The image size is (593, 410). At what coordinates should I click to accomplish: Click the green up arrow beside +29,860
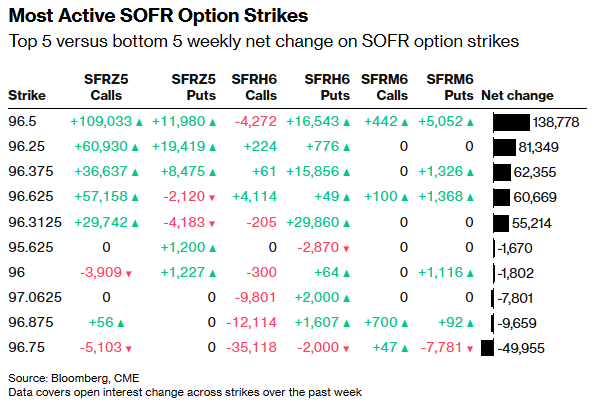346,223
